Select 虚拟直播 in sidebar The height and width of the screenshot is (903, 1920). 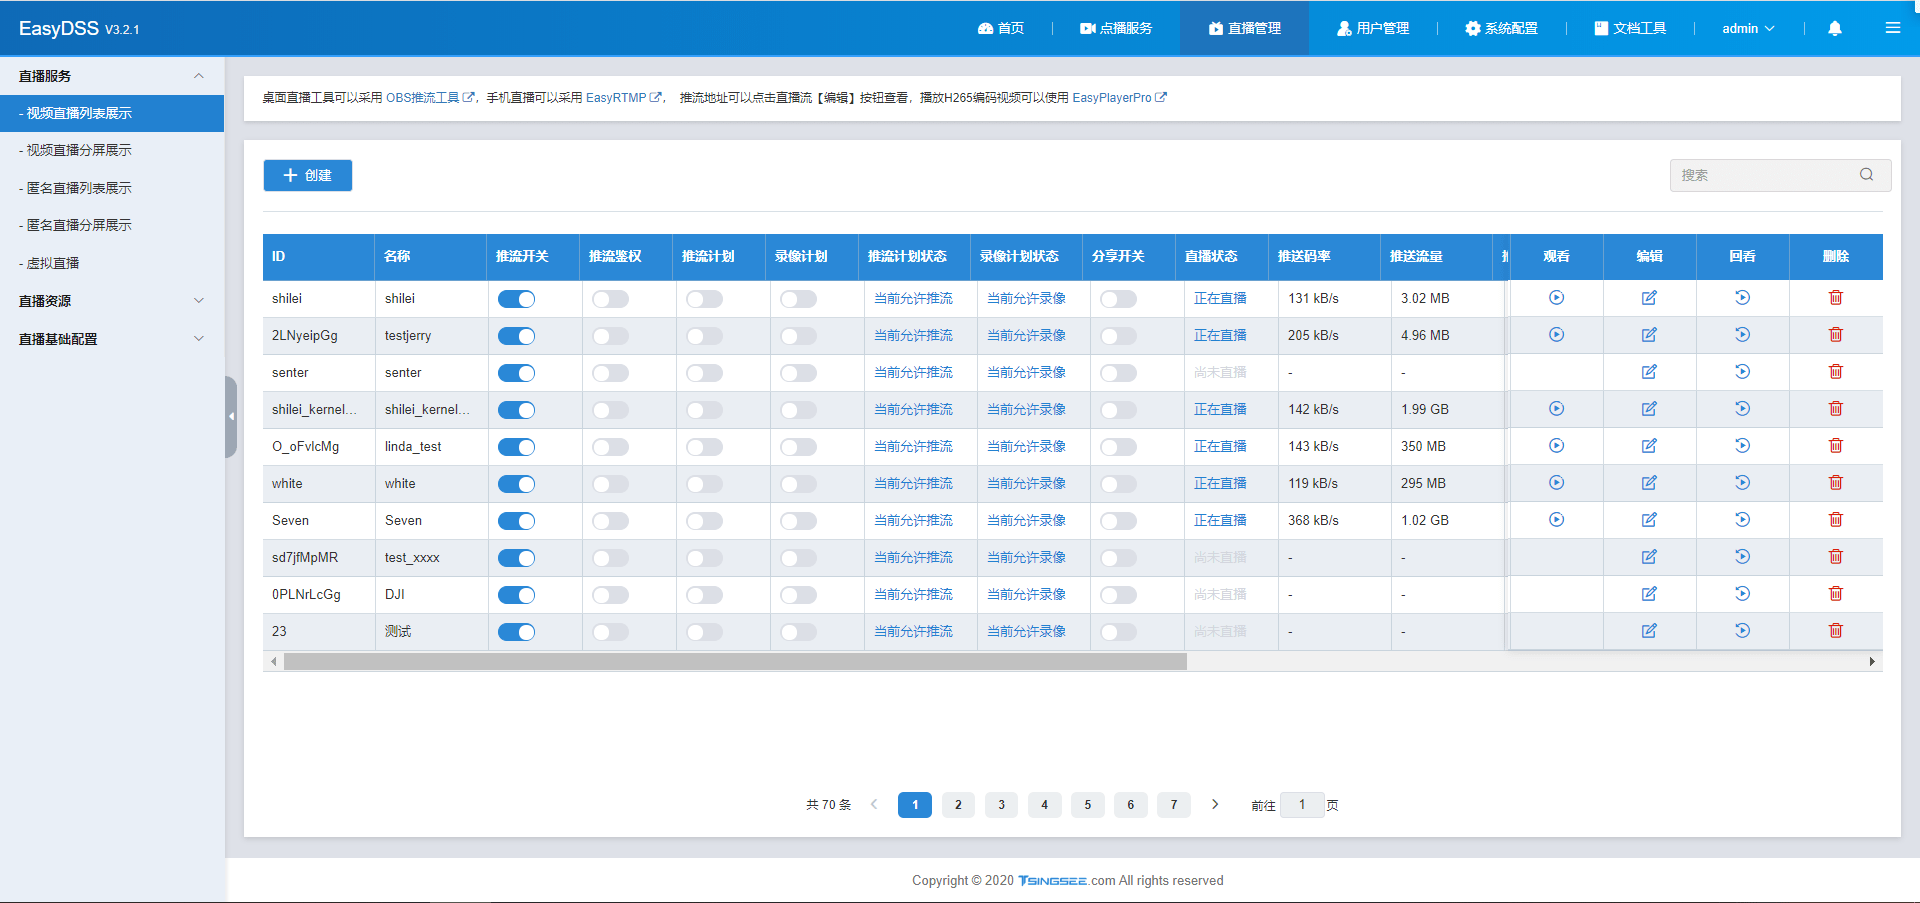[112, 263]
